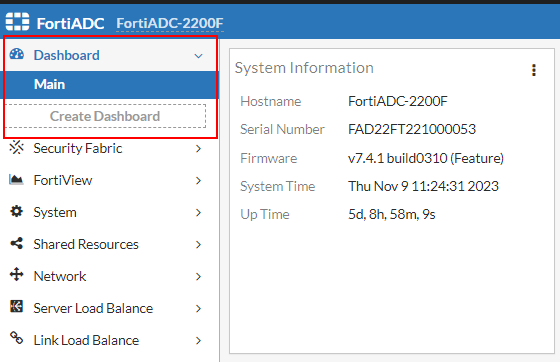Open the FortiView menu

[x=109, y=180]
